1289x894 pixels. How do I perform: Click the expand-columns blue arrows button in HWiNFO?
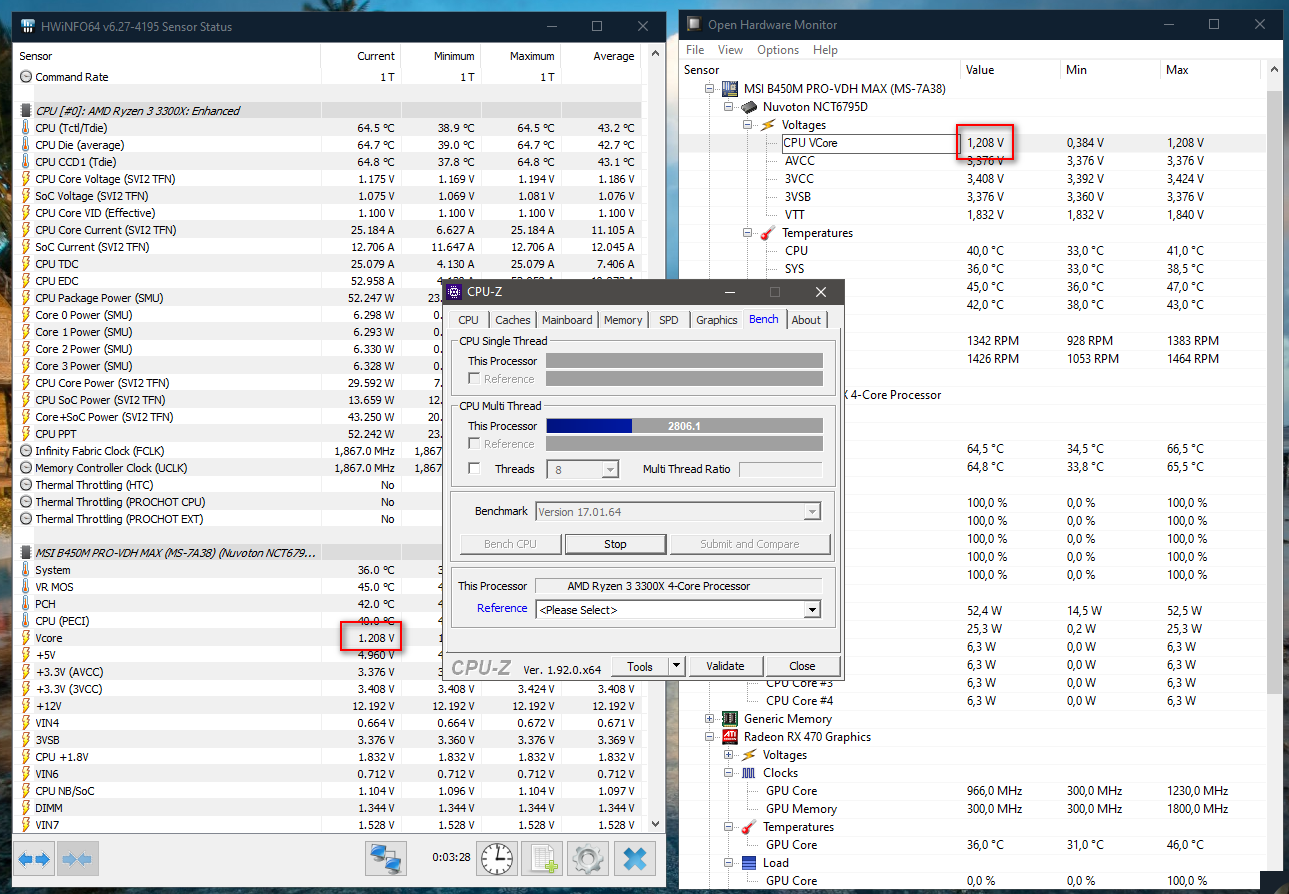coord(34,858)
